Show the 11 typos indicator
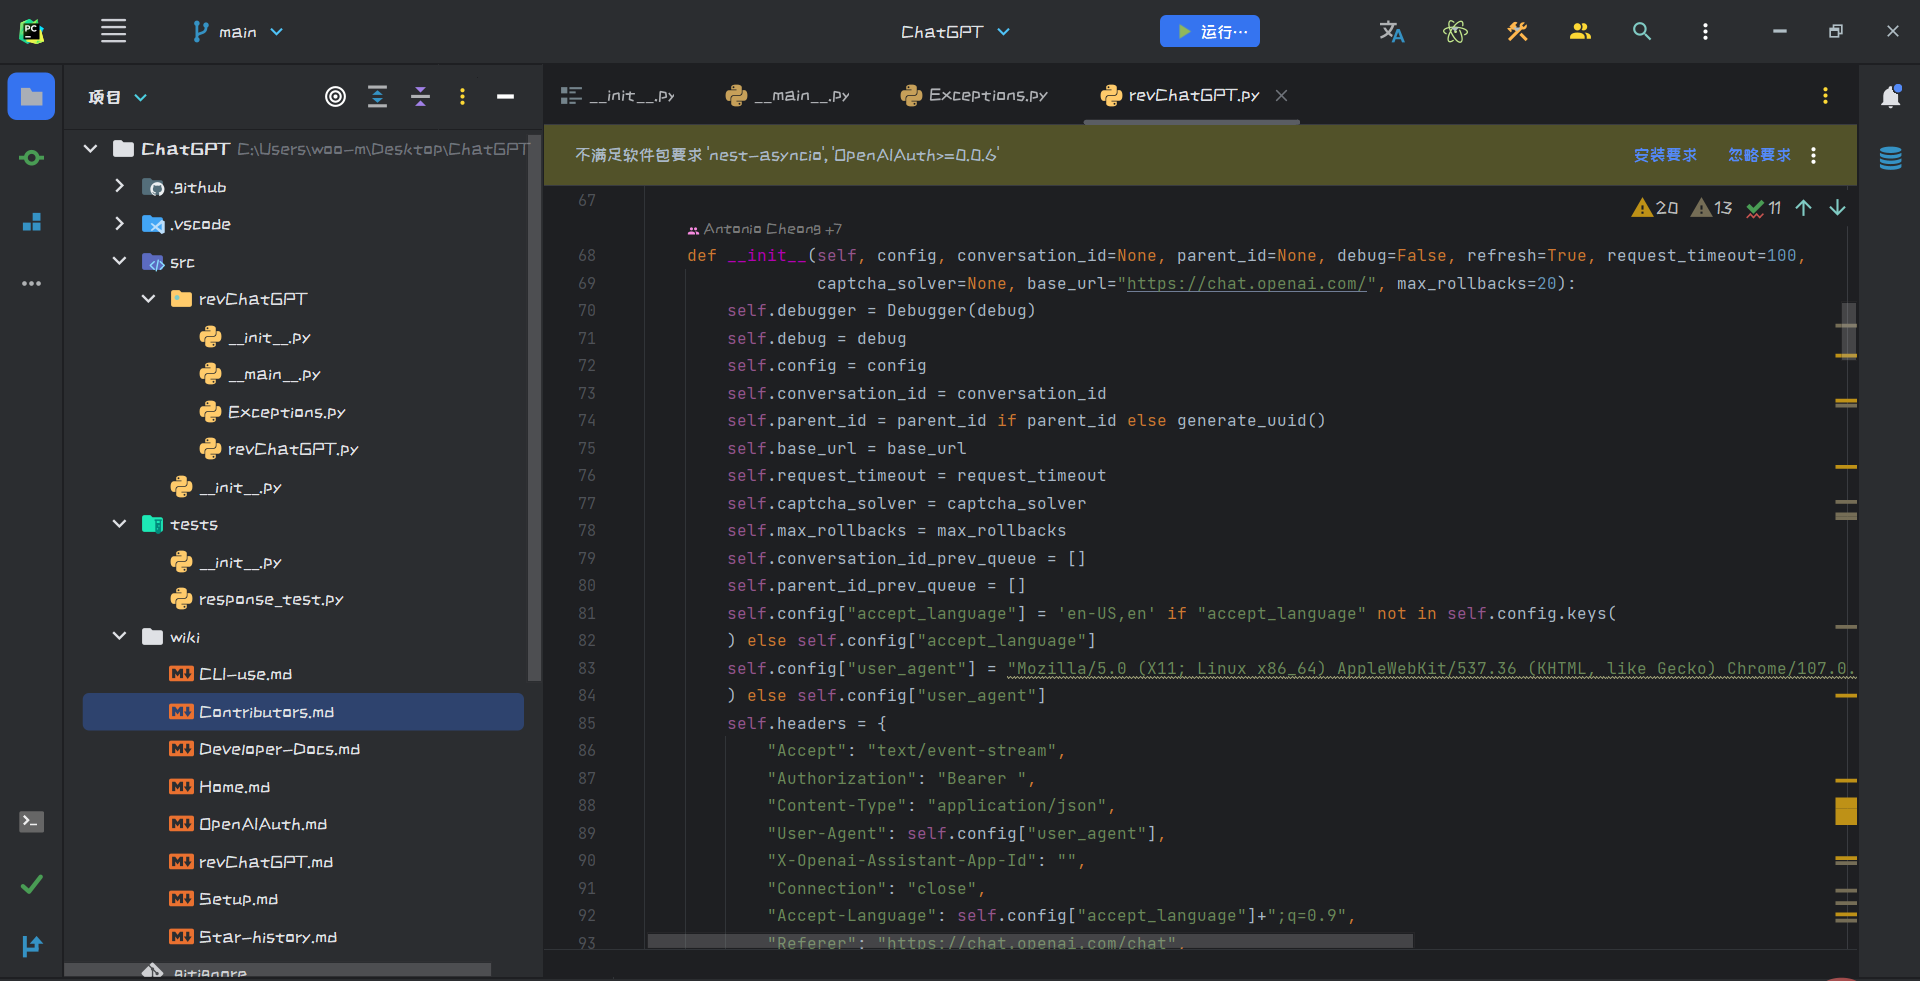The image size is (1920, 981). (x=1764, y=208)
